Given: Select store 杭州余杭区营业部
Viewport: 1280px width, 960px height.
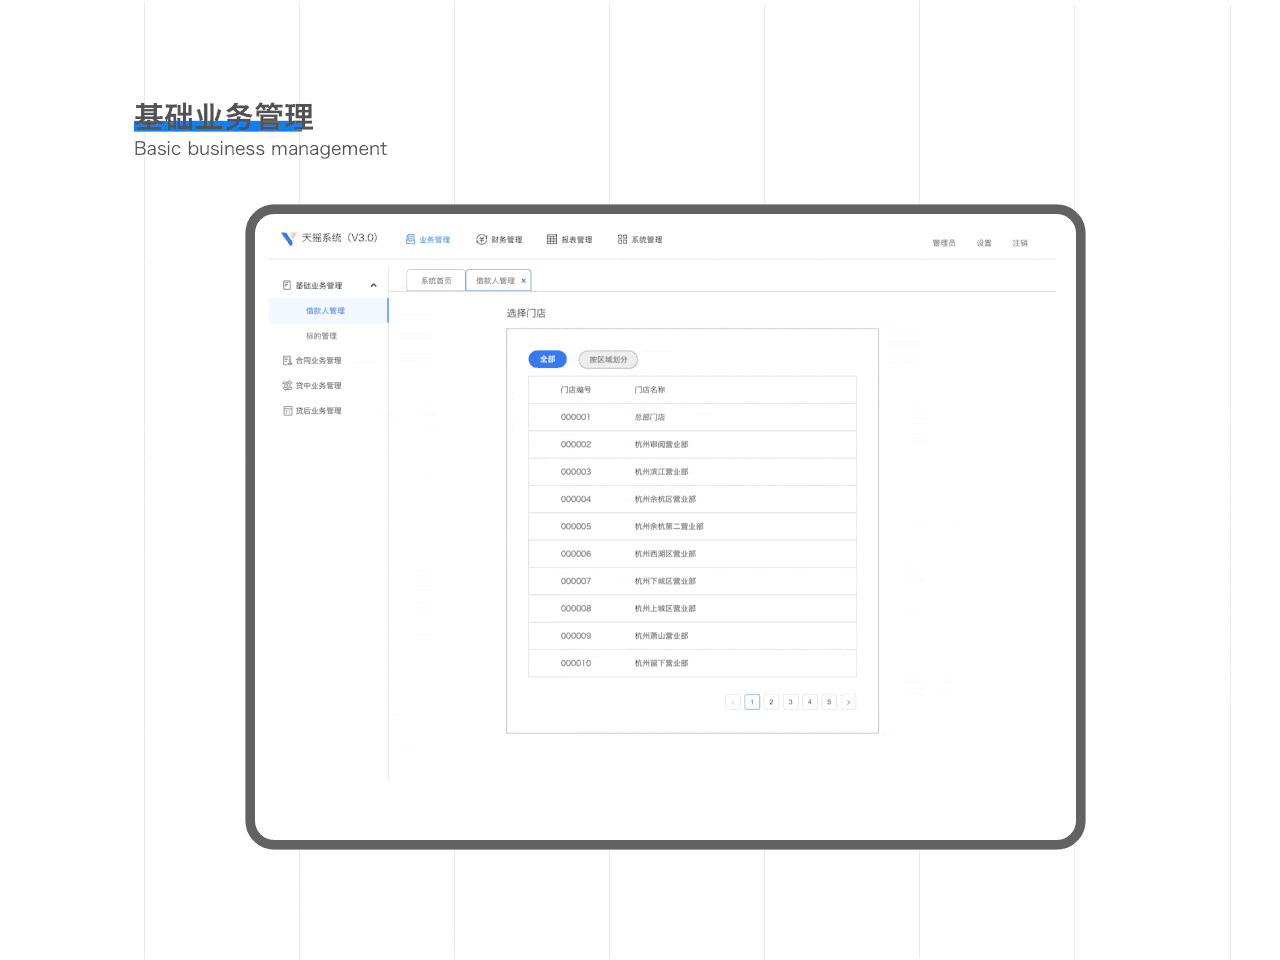Looking at the screenshot, I should (665, 499).
